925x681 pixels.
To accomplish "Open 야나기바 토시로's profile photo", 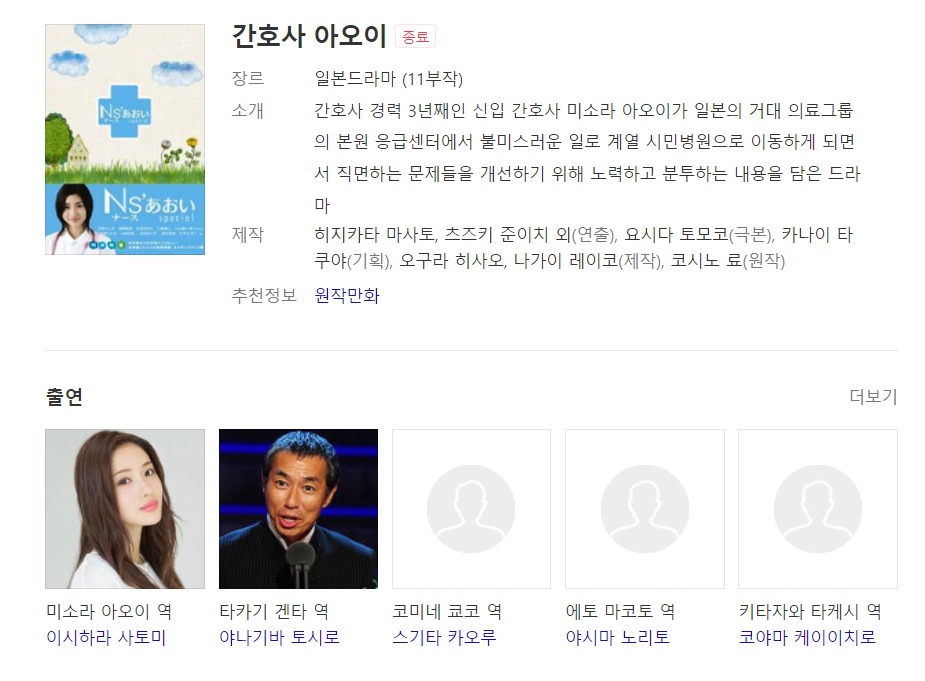I will (x=299, y=509).
